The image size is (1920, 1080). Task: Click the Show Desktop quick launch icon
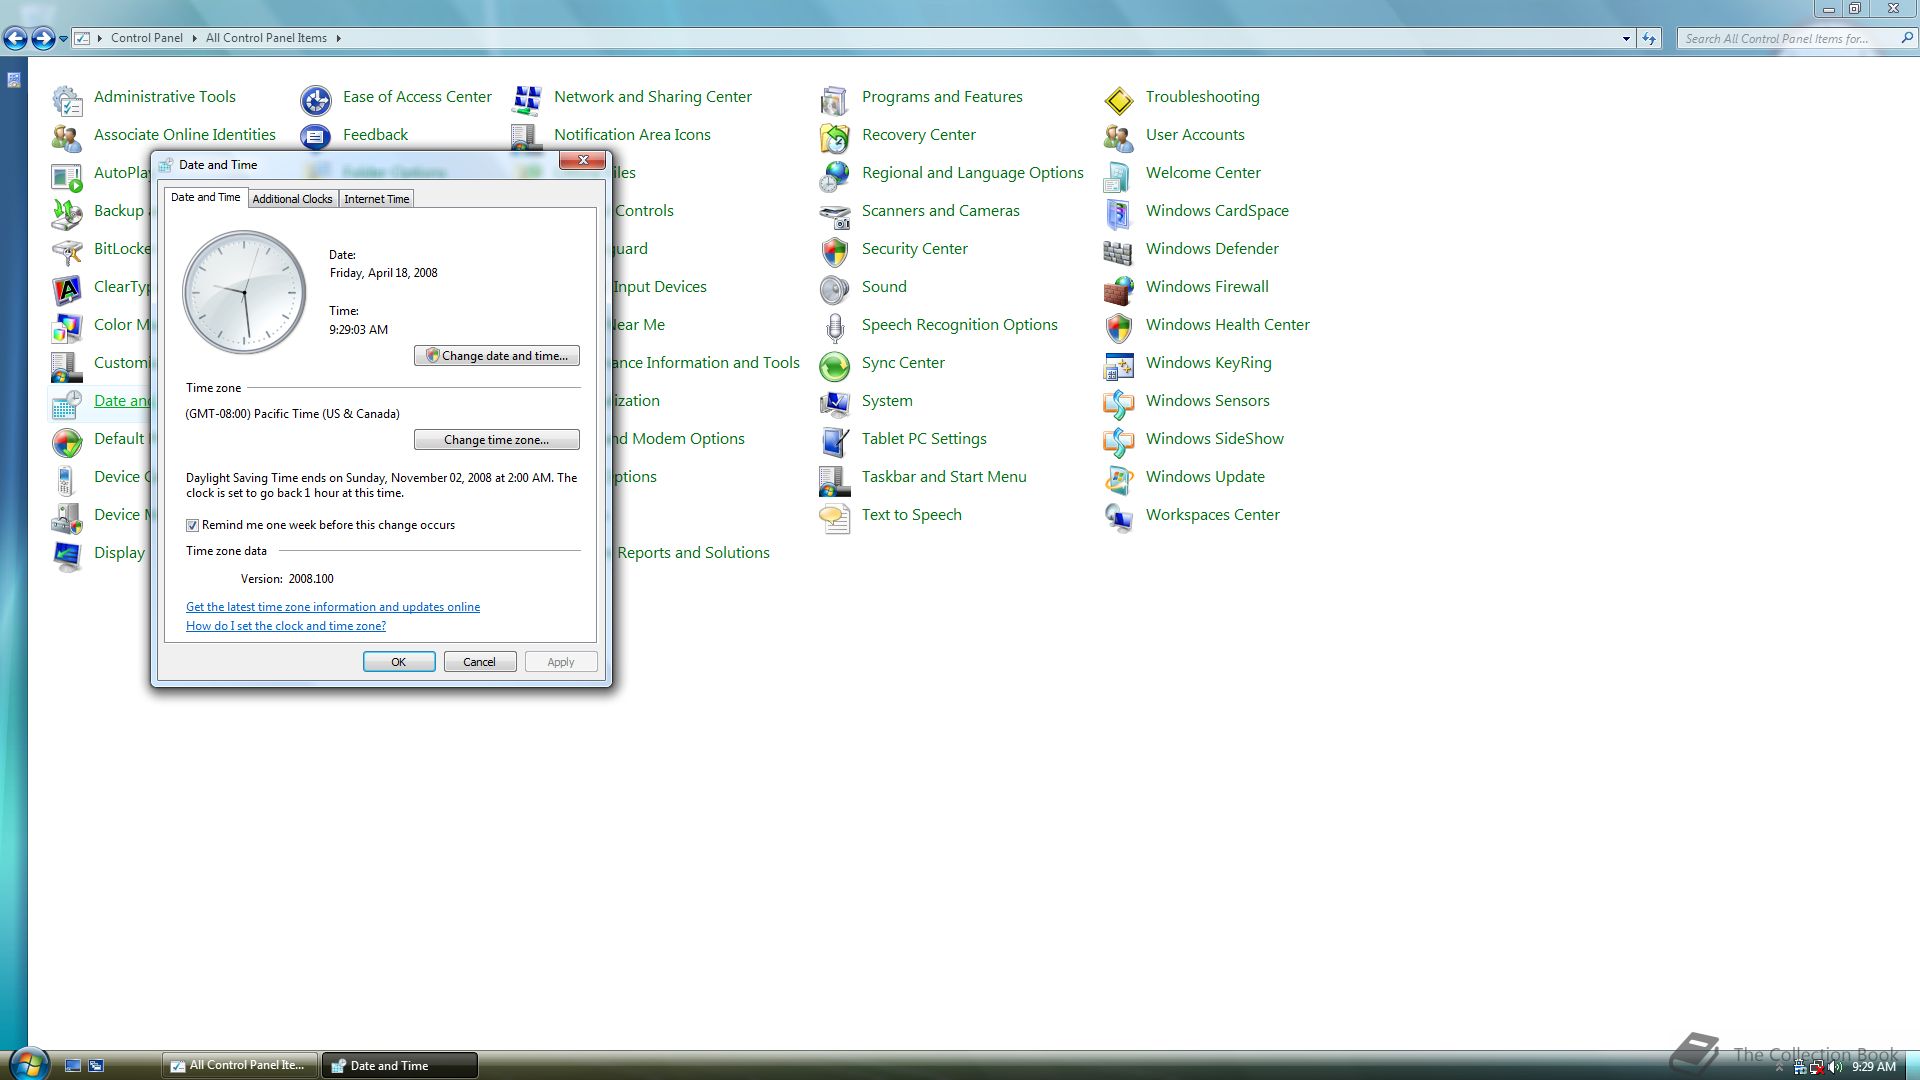point(73,1066)
